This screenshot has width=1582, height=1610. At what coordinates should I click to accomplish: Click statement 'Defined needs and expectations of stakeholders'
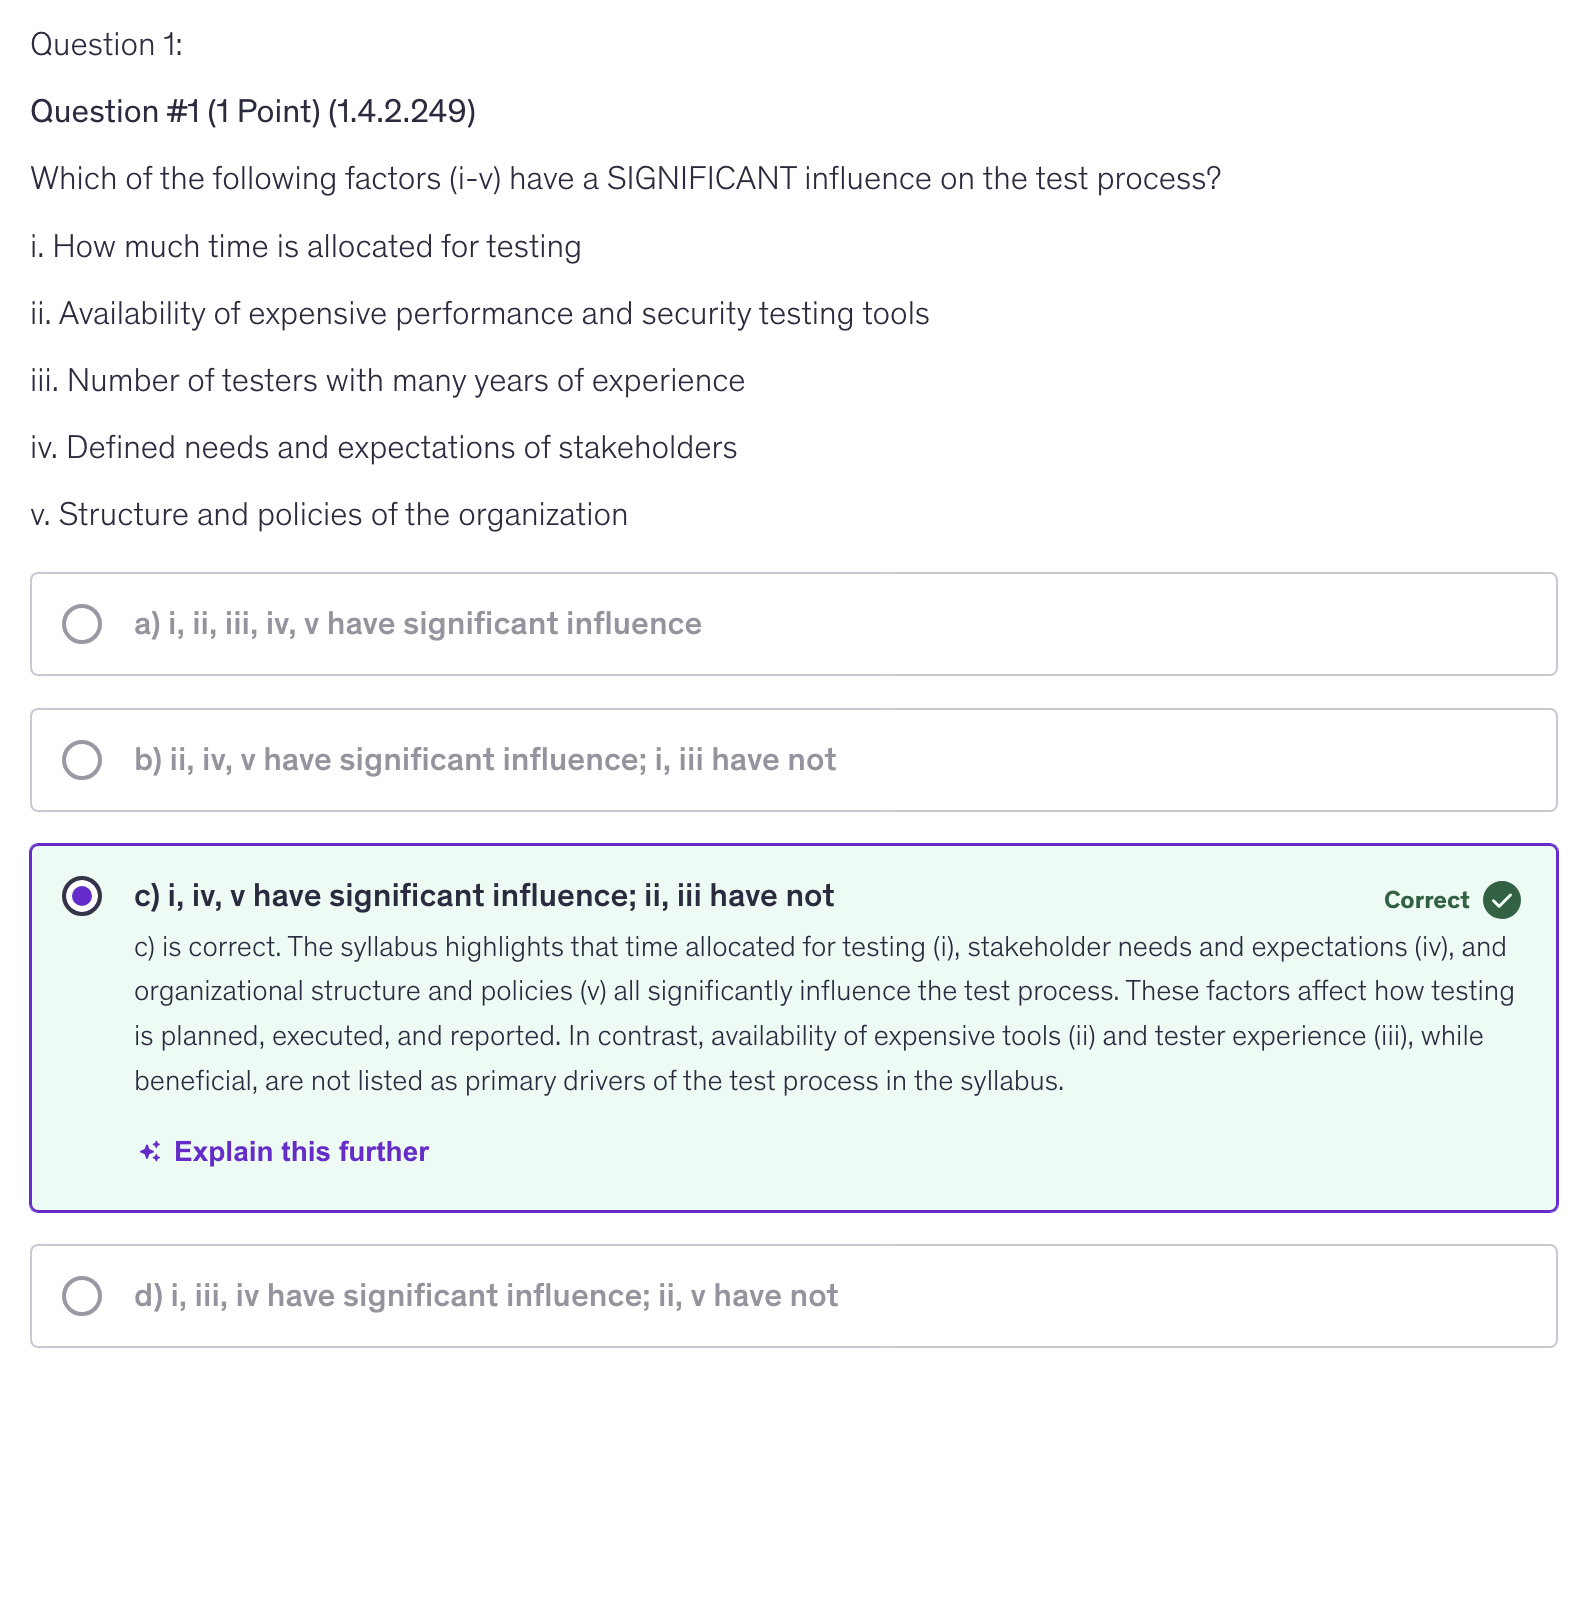pyautogui.click(x=384, y=448)
